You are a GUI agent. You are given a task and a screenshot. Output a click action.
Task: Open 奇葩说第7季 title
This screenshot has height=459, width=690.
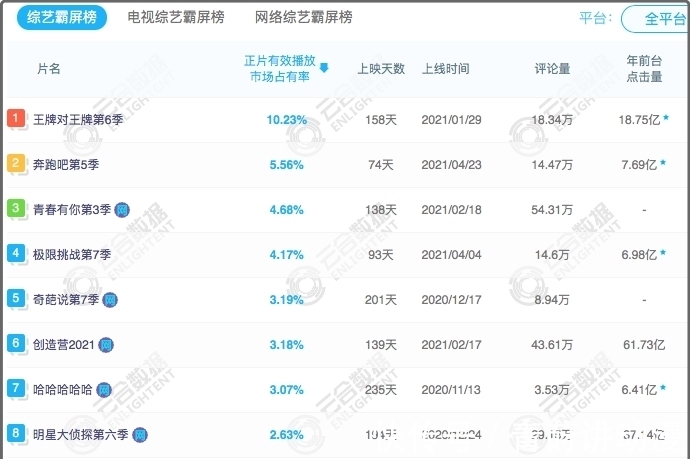[x=66, y=300]
